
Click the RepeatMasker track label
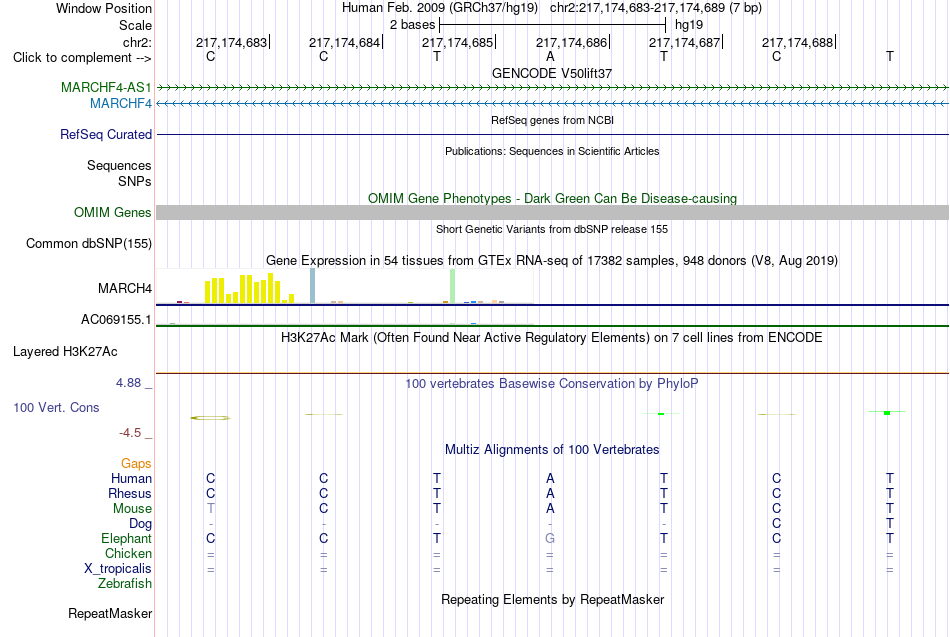[110, 613]
